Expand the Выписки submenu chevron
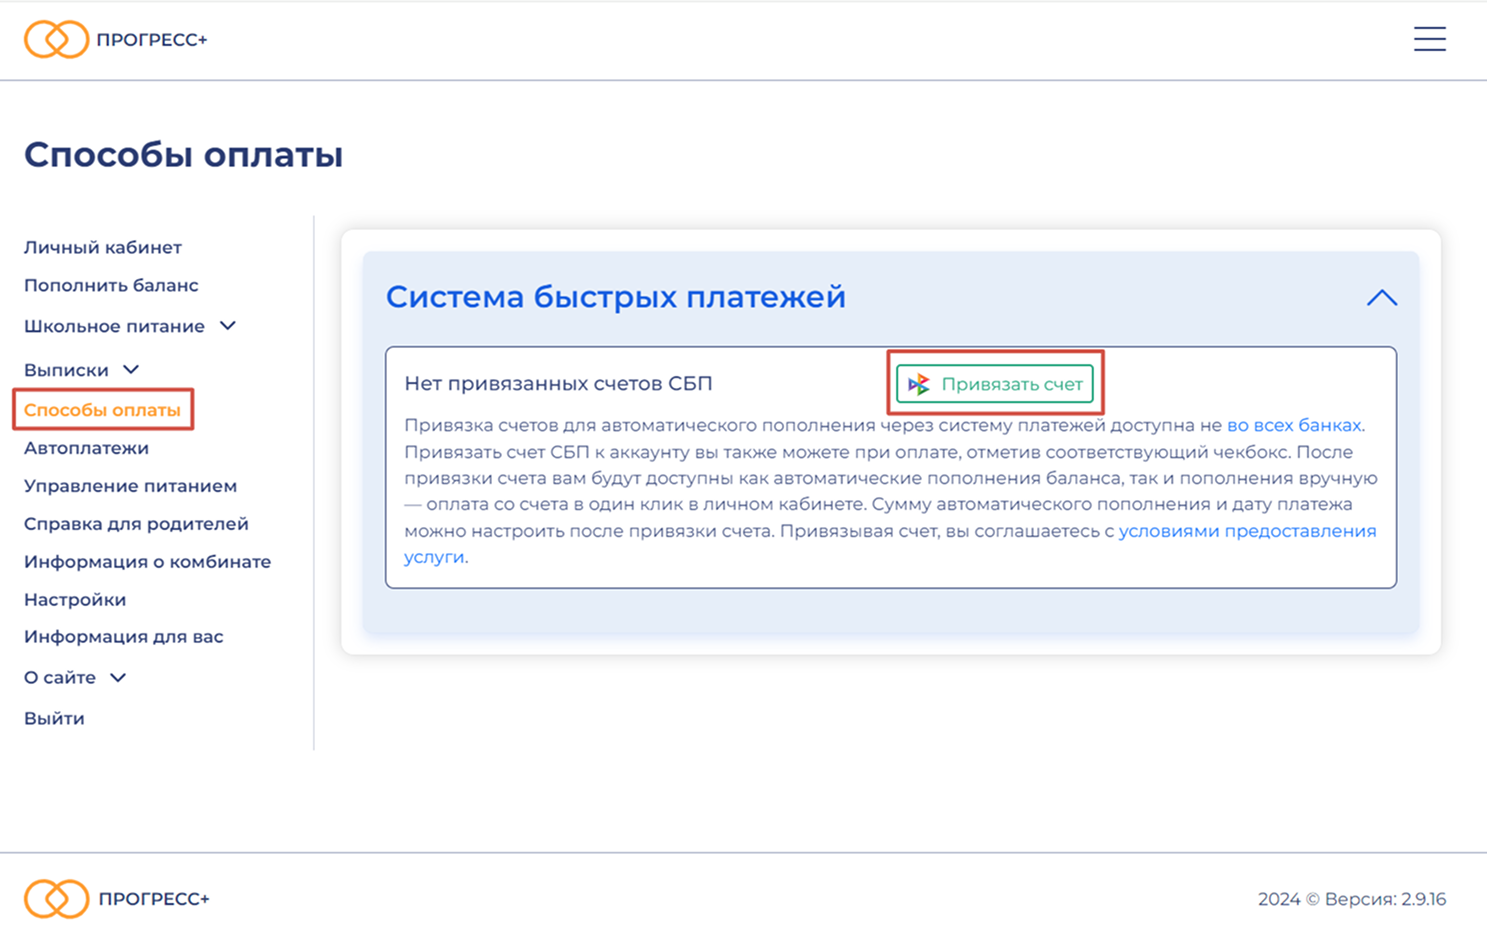 [x=131, y=370]
